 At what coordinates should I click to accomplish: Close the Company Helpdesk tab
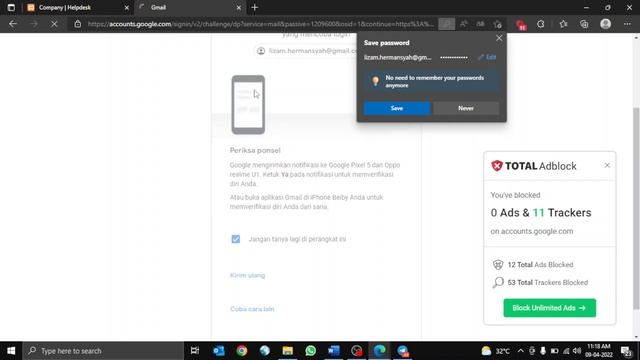click(x=127, y=7)
